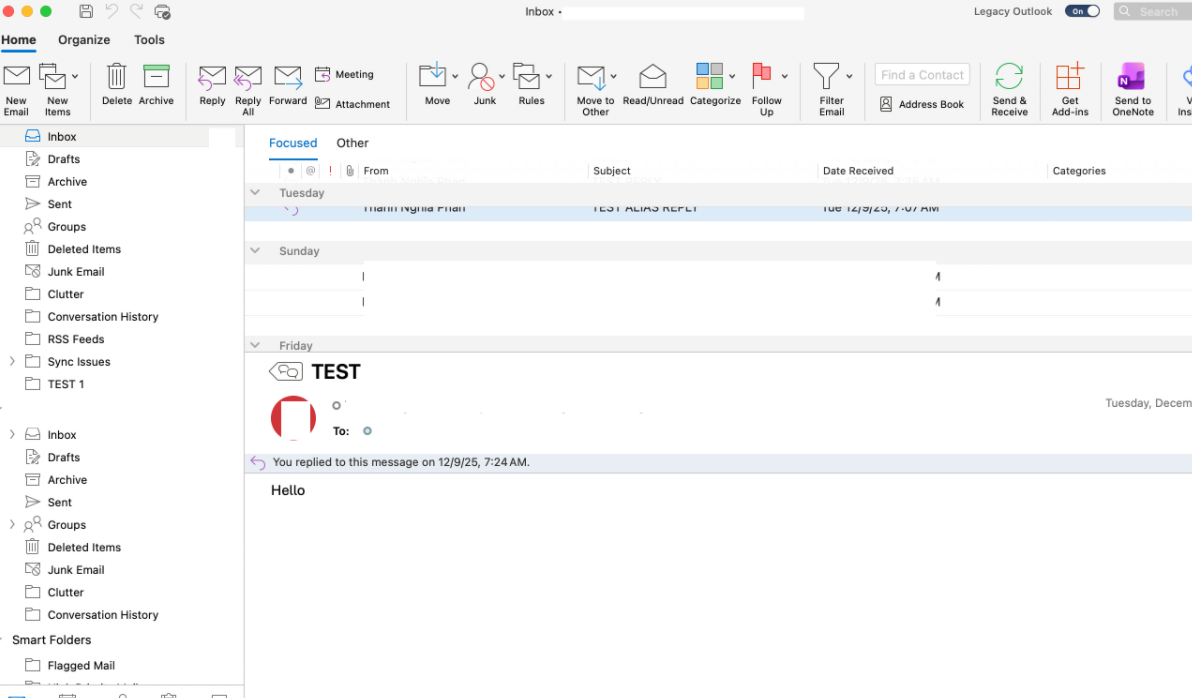Switch to the Home ribbon tab

18,40
